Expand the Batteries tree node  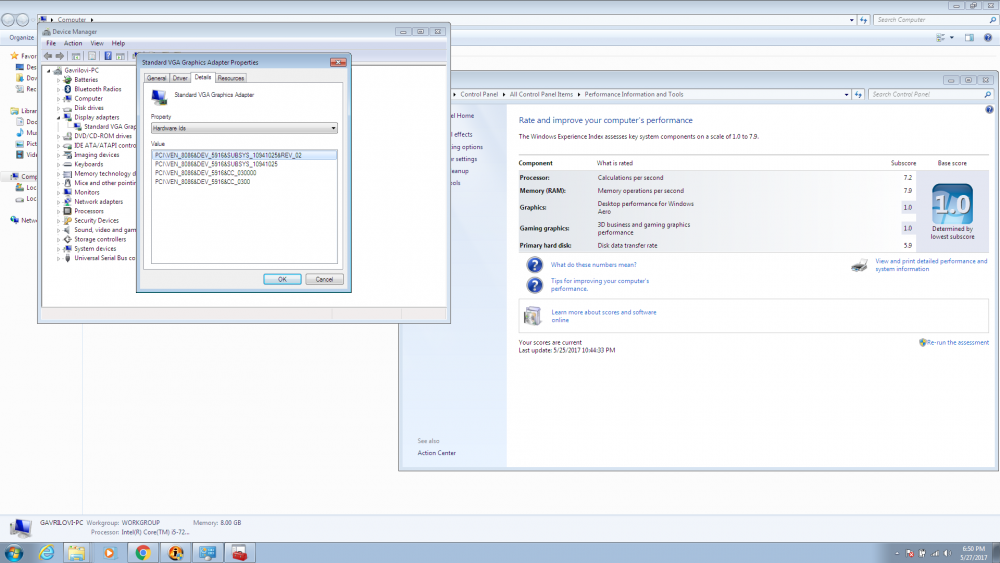[x=59, y=80]
